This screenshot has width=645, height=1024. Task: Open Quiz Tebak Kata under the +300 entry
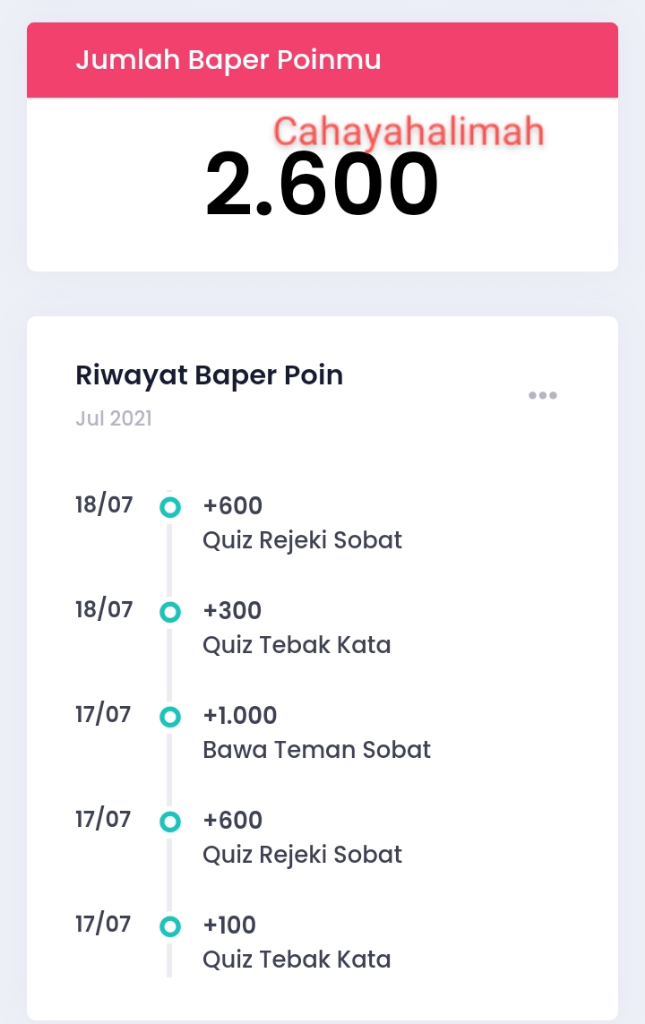click(296, 645)
